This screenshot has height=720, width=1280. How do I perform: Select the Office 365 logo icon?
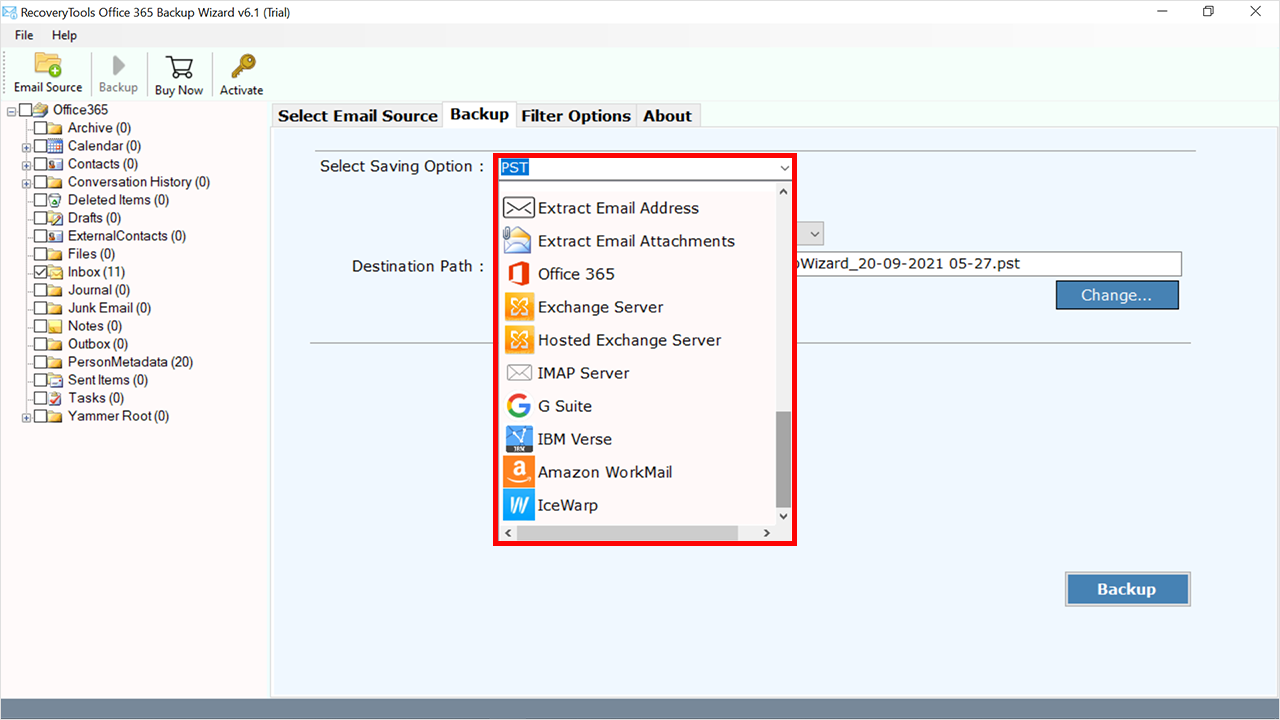(x=518, y=274)
